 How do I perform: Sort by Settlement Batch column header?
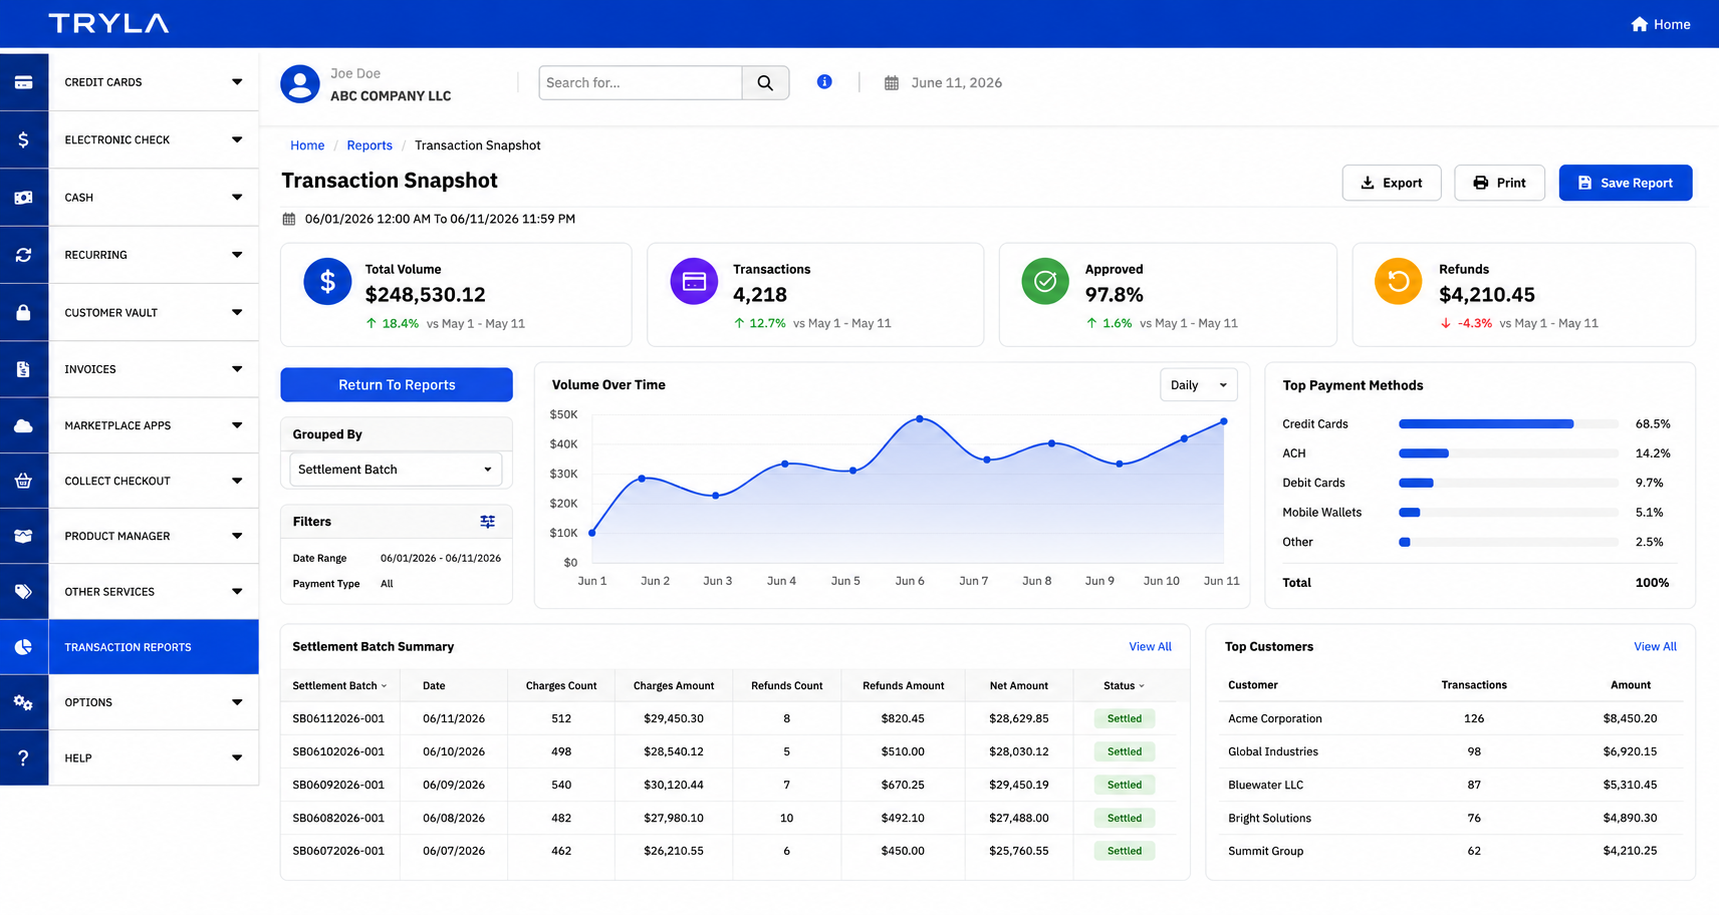tap(339, 686)
